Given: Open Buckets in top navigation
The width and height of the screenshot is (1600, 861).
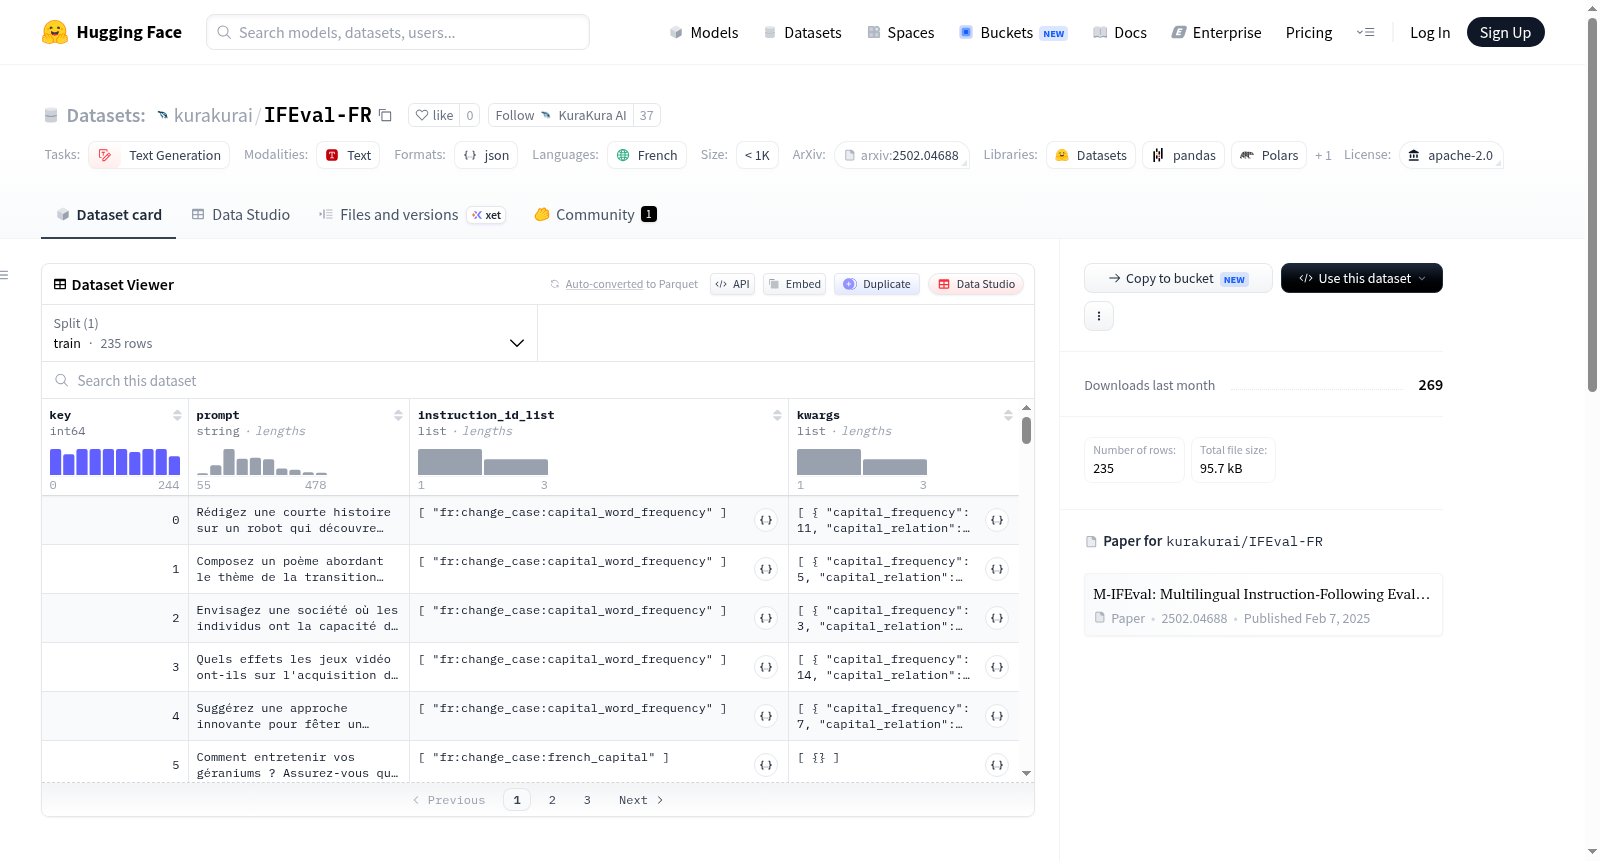Looking at the screenshot, I should pos(1013,32).
